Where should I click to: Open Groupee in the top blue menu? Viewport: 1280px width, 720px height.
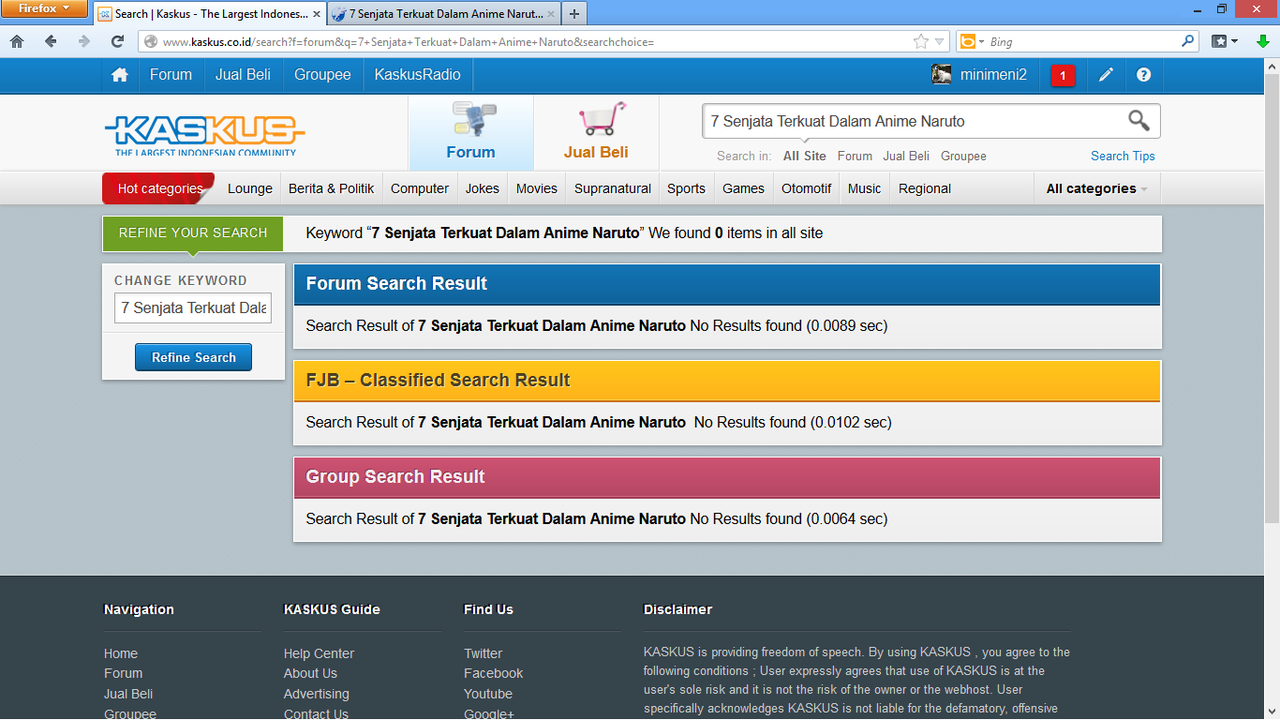(x=323, y=75)
